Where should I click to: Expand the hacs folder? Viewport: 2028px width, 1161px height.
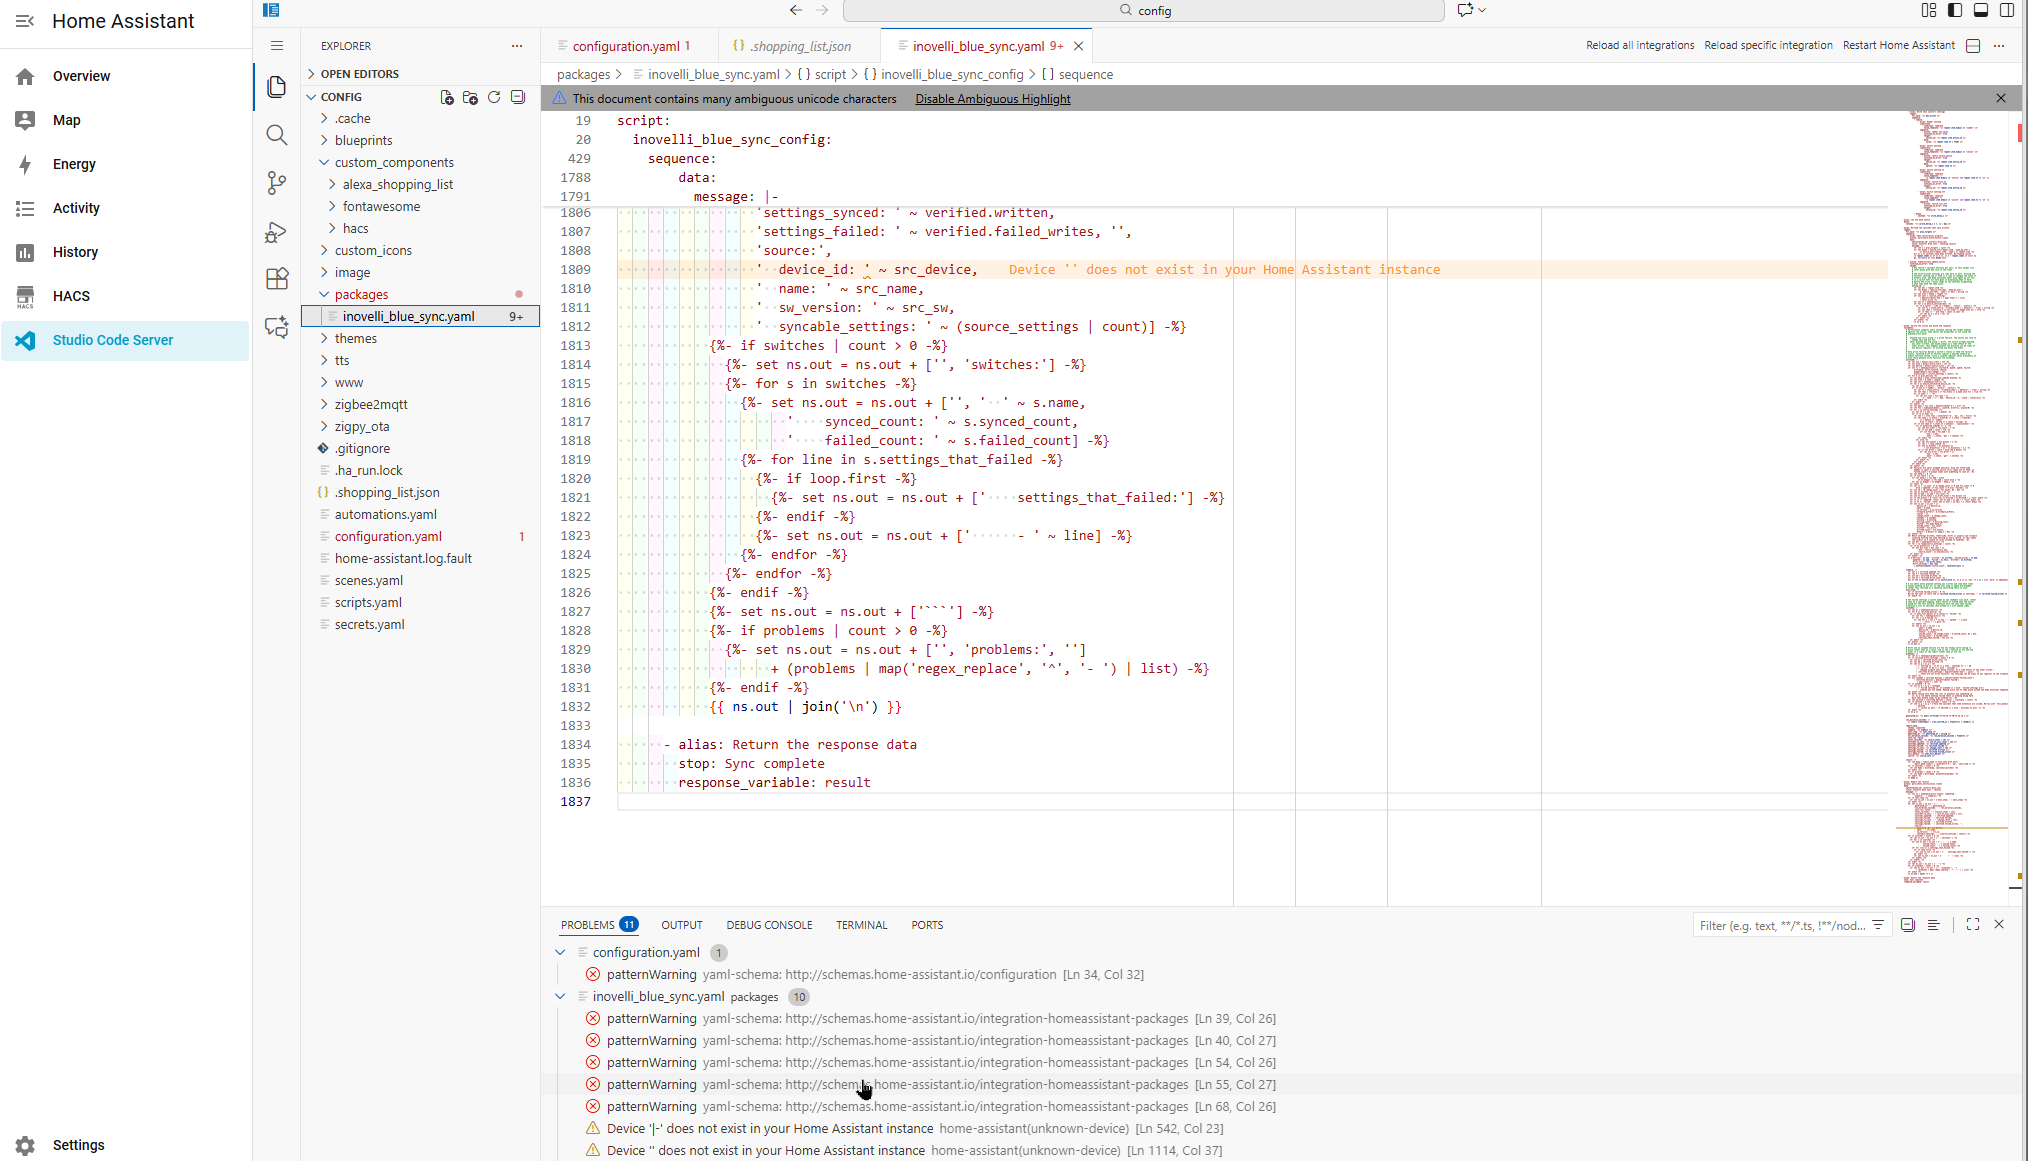(420, 229)
